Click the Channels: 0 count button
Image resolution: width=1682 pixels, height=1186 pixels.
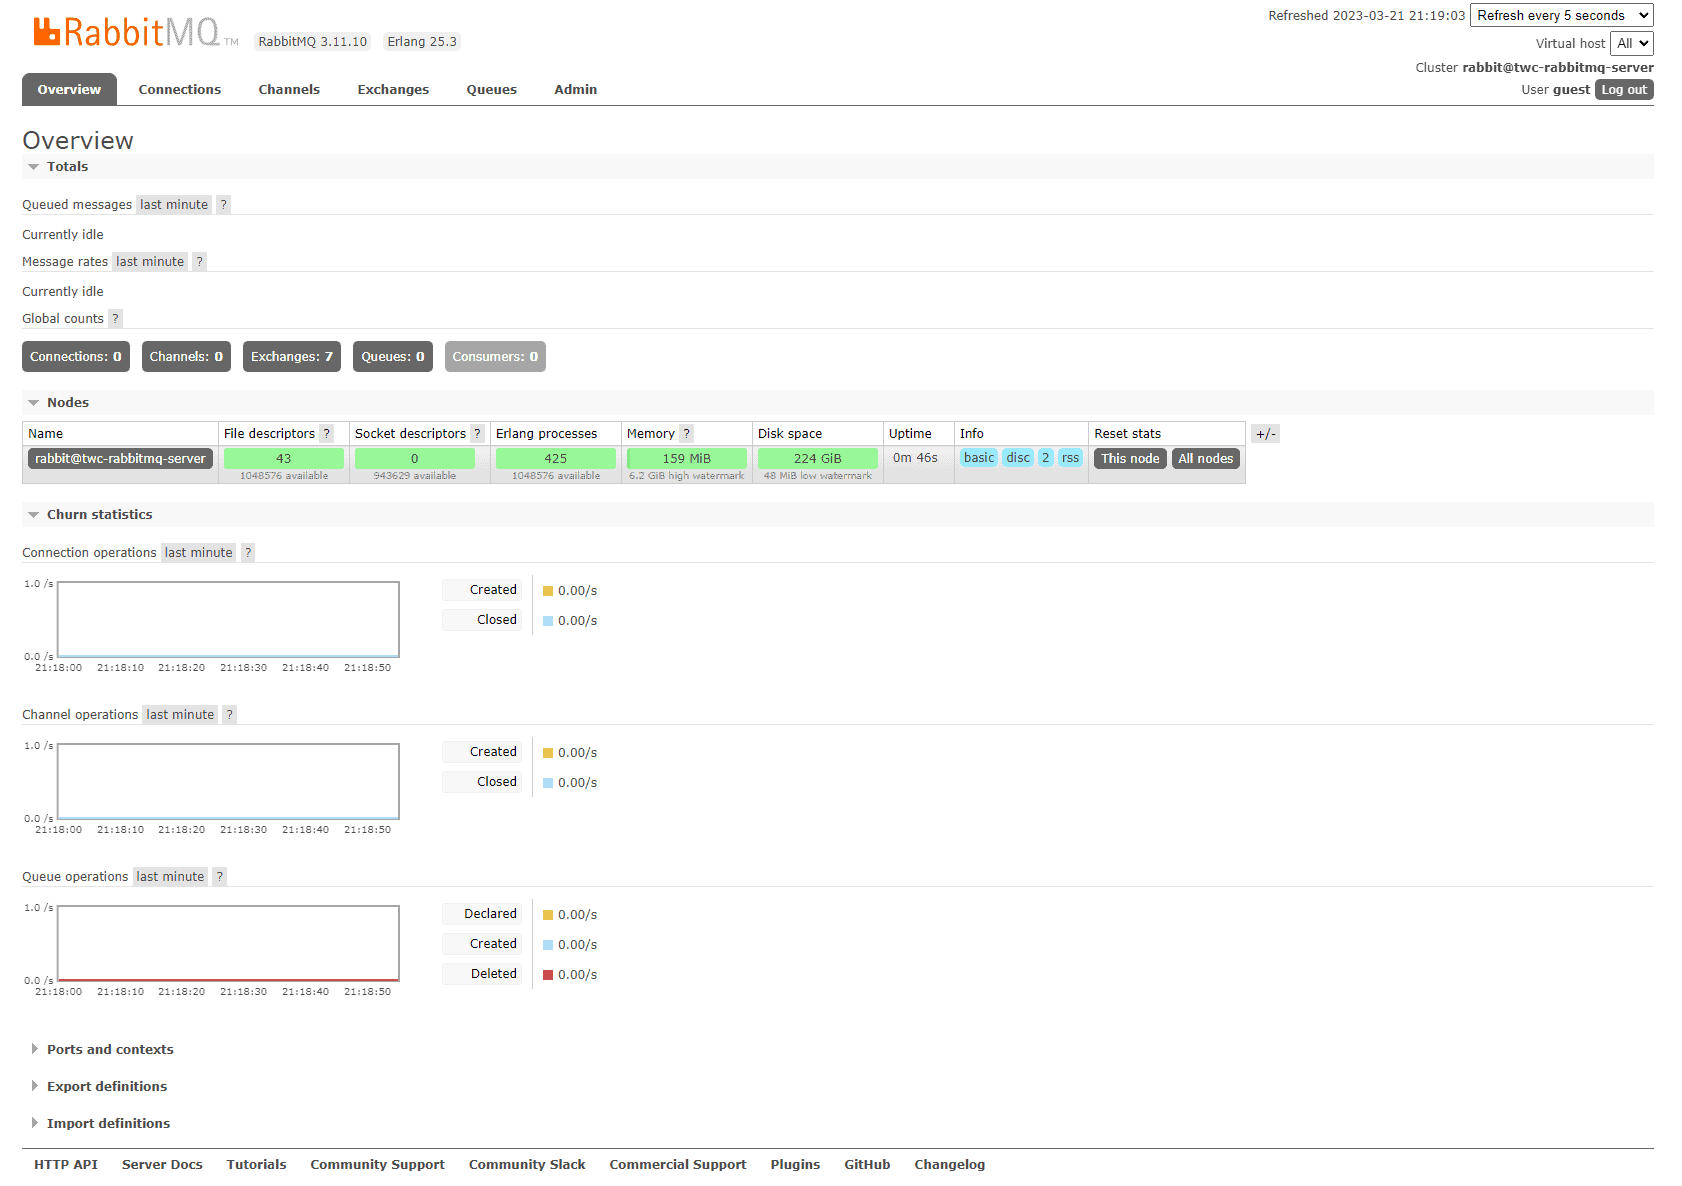pyautogui.click(x=186, y=356)
